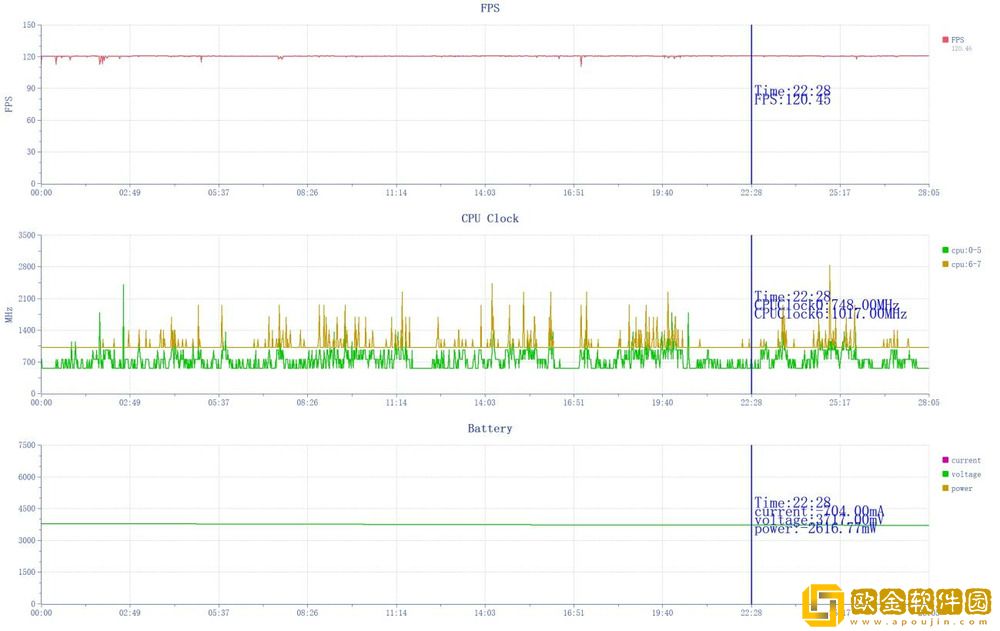Click the orange watermark logo icon
1000x631 pixels.
tap(822, 605)
